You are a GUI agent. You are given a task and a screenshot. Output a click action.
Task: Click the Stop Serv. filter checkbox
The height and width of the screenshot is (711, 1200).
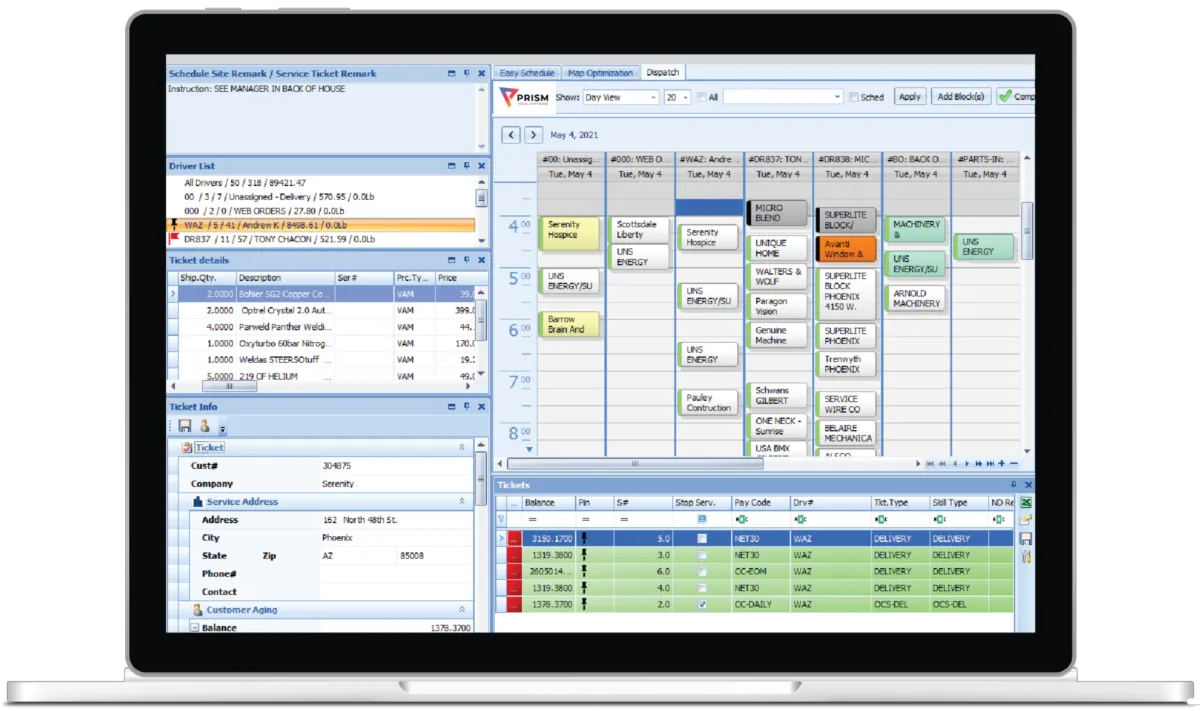click(702, 520)
